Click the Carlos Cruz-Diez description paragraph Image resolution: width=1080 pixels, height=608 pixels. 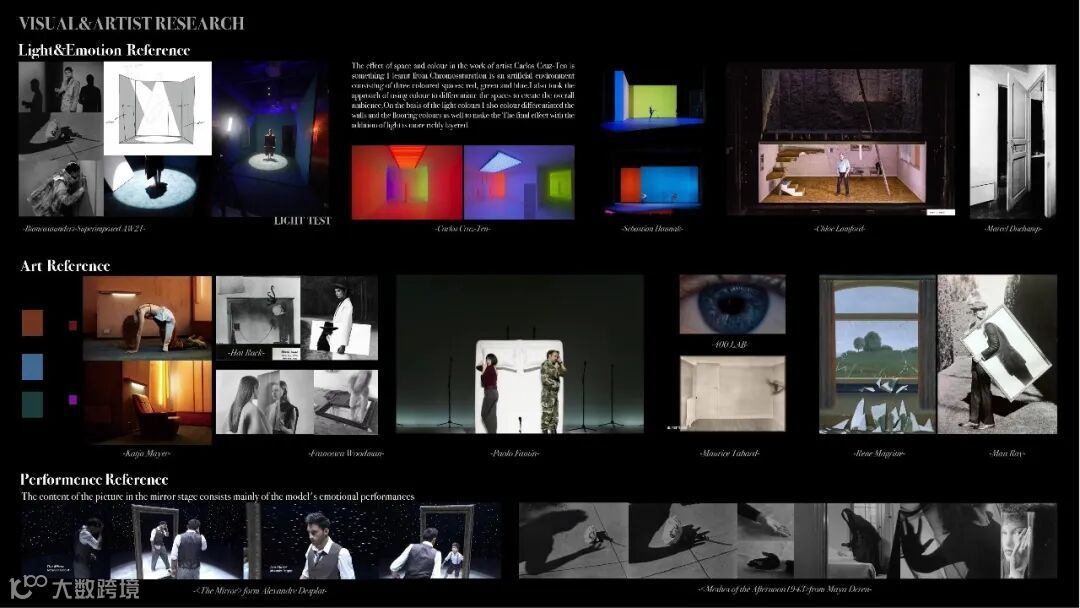(463, 95)
